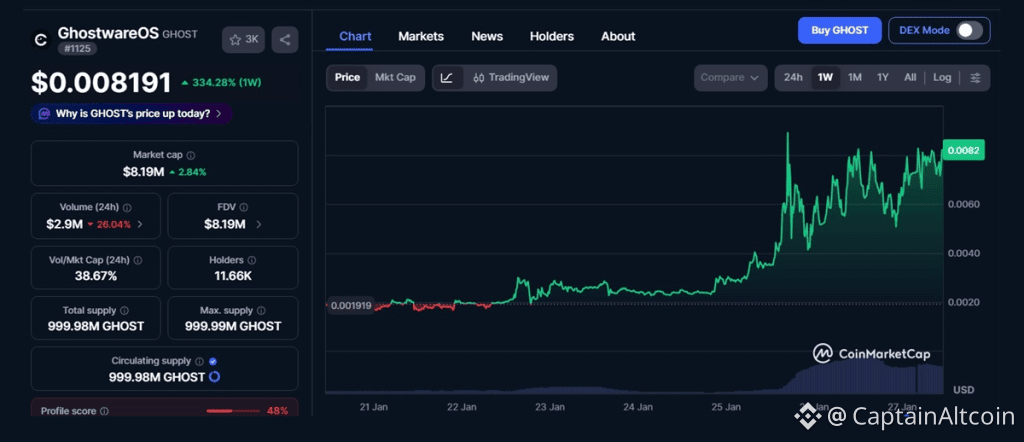The image size is (1024, 442).
Task: Click the Buy GHOST button
Action: pyautogui.click(x=840, y=30)
